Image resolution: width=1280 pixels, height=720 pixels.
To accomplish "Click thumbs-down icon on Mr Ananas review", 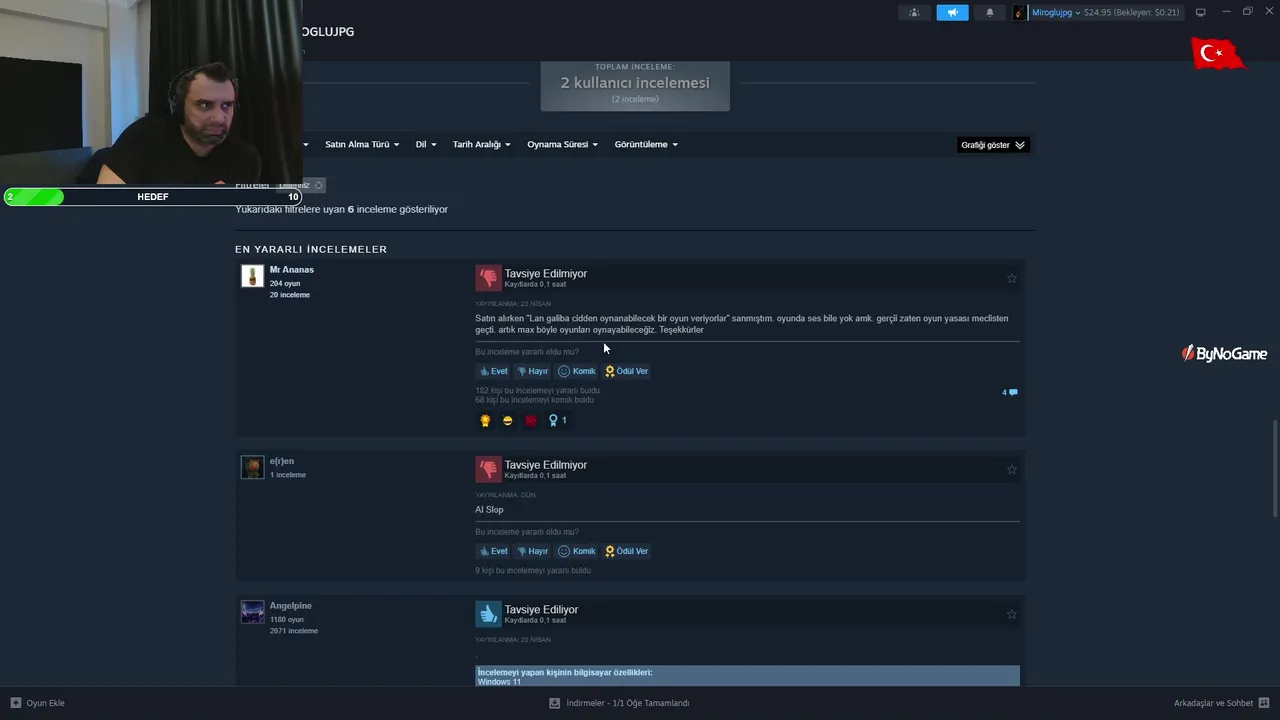I will point(488,278).
